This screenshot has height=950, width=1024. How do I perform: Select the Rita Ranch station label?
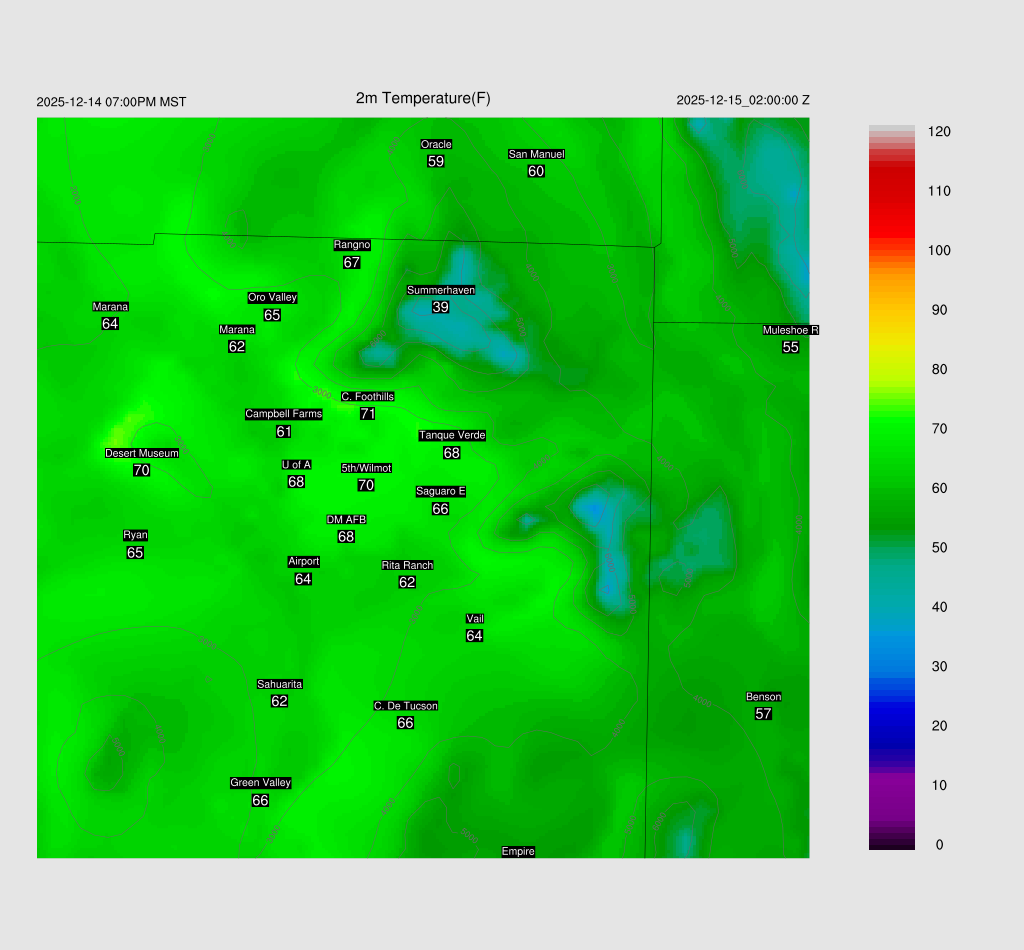(407, 565)
